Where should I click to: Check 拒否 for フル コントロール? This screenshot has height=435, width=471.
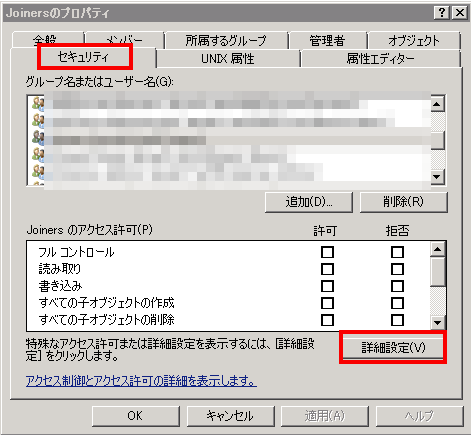coord(397,252)
